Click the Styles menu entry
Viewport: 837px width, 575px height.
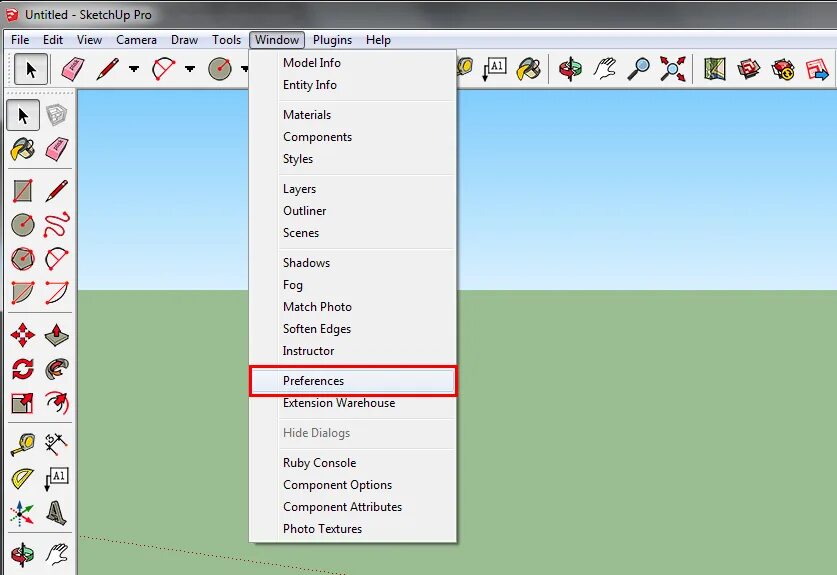pyautogui.click(x=353, y=159)
